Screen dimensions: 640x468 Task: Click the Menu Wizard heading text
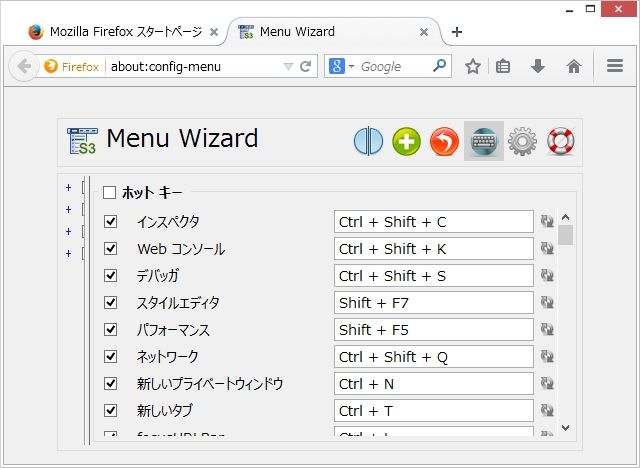tap(182, 138)
